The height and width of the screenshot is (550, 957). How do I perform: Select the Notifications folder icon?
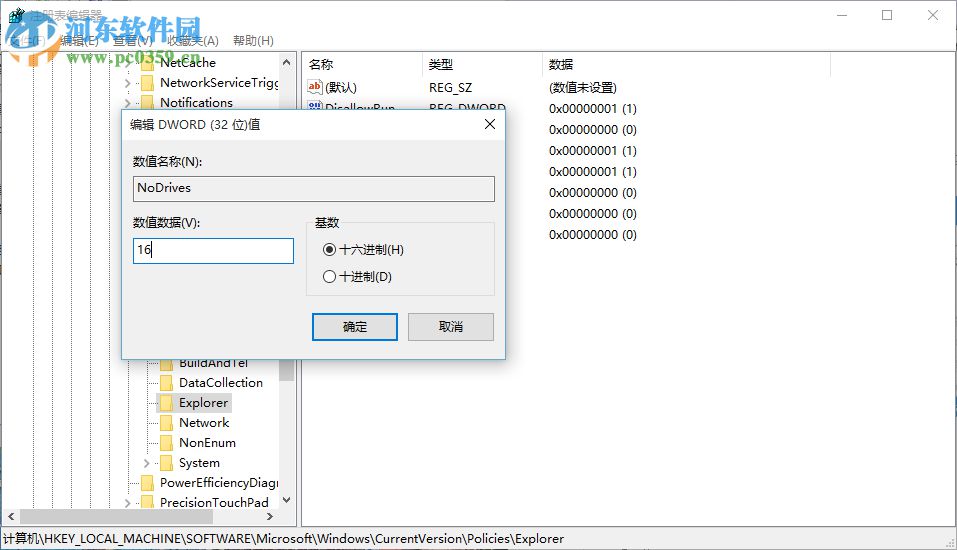click(147, 102)
